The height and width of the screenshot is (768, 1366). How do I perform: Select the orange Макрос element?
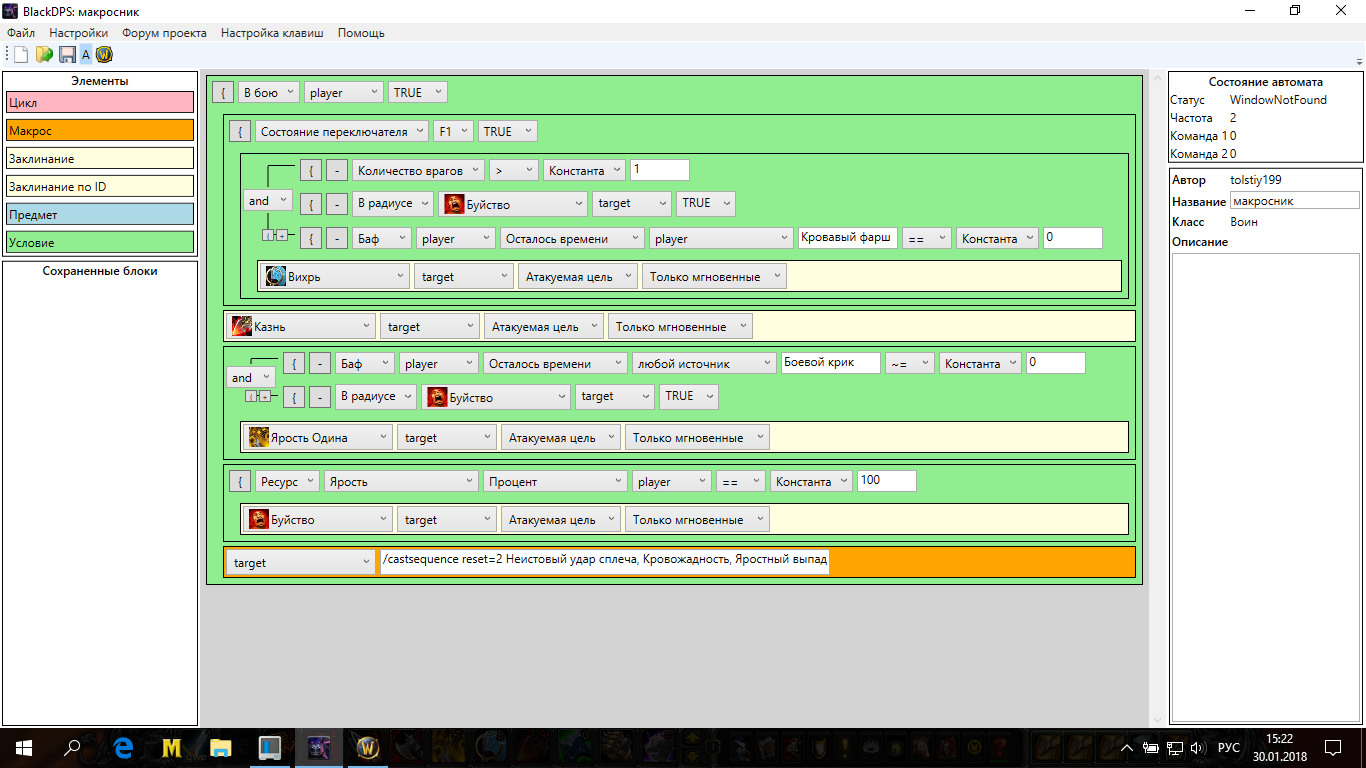click(x=100, y=131)
